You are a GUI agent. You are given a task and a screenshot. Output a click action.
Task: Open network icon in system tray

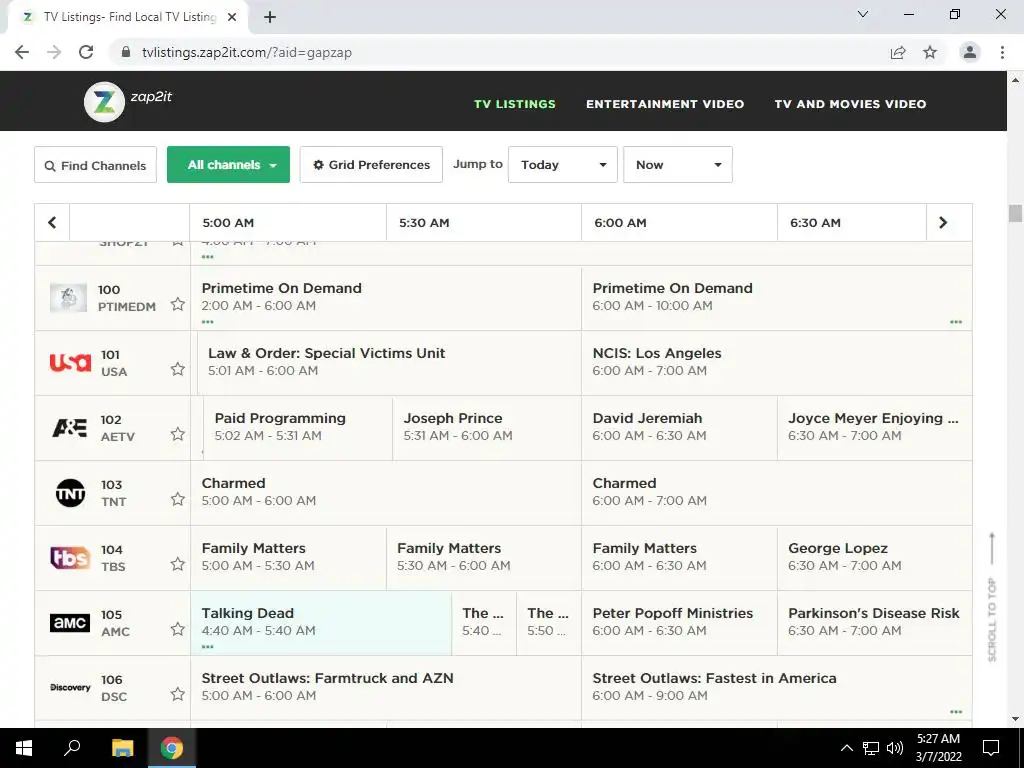[x=871, y=748]
